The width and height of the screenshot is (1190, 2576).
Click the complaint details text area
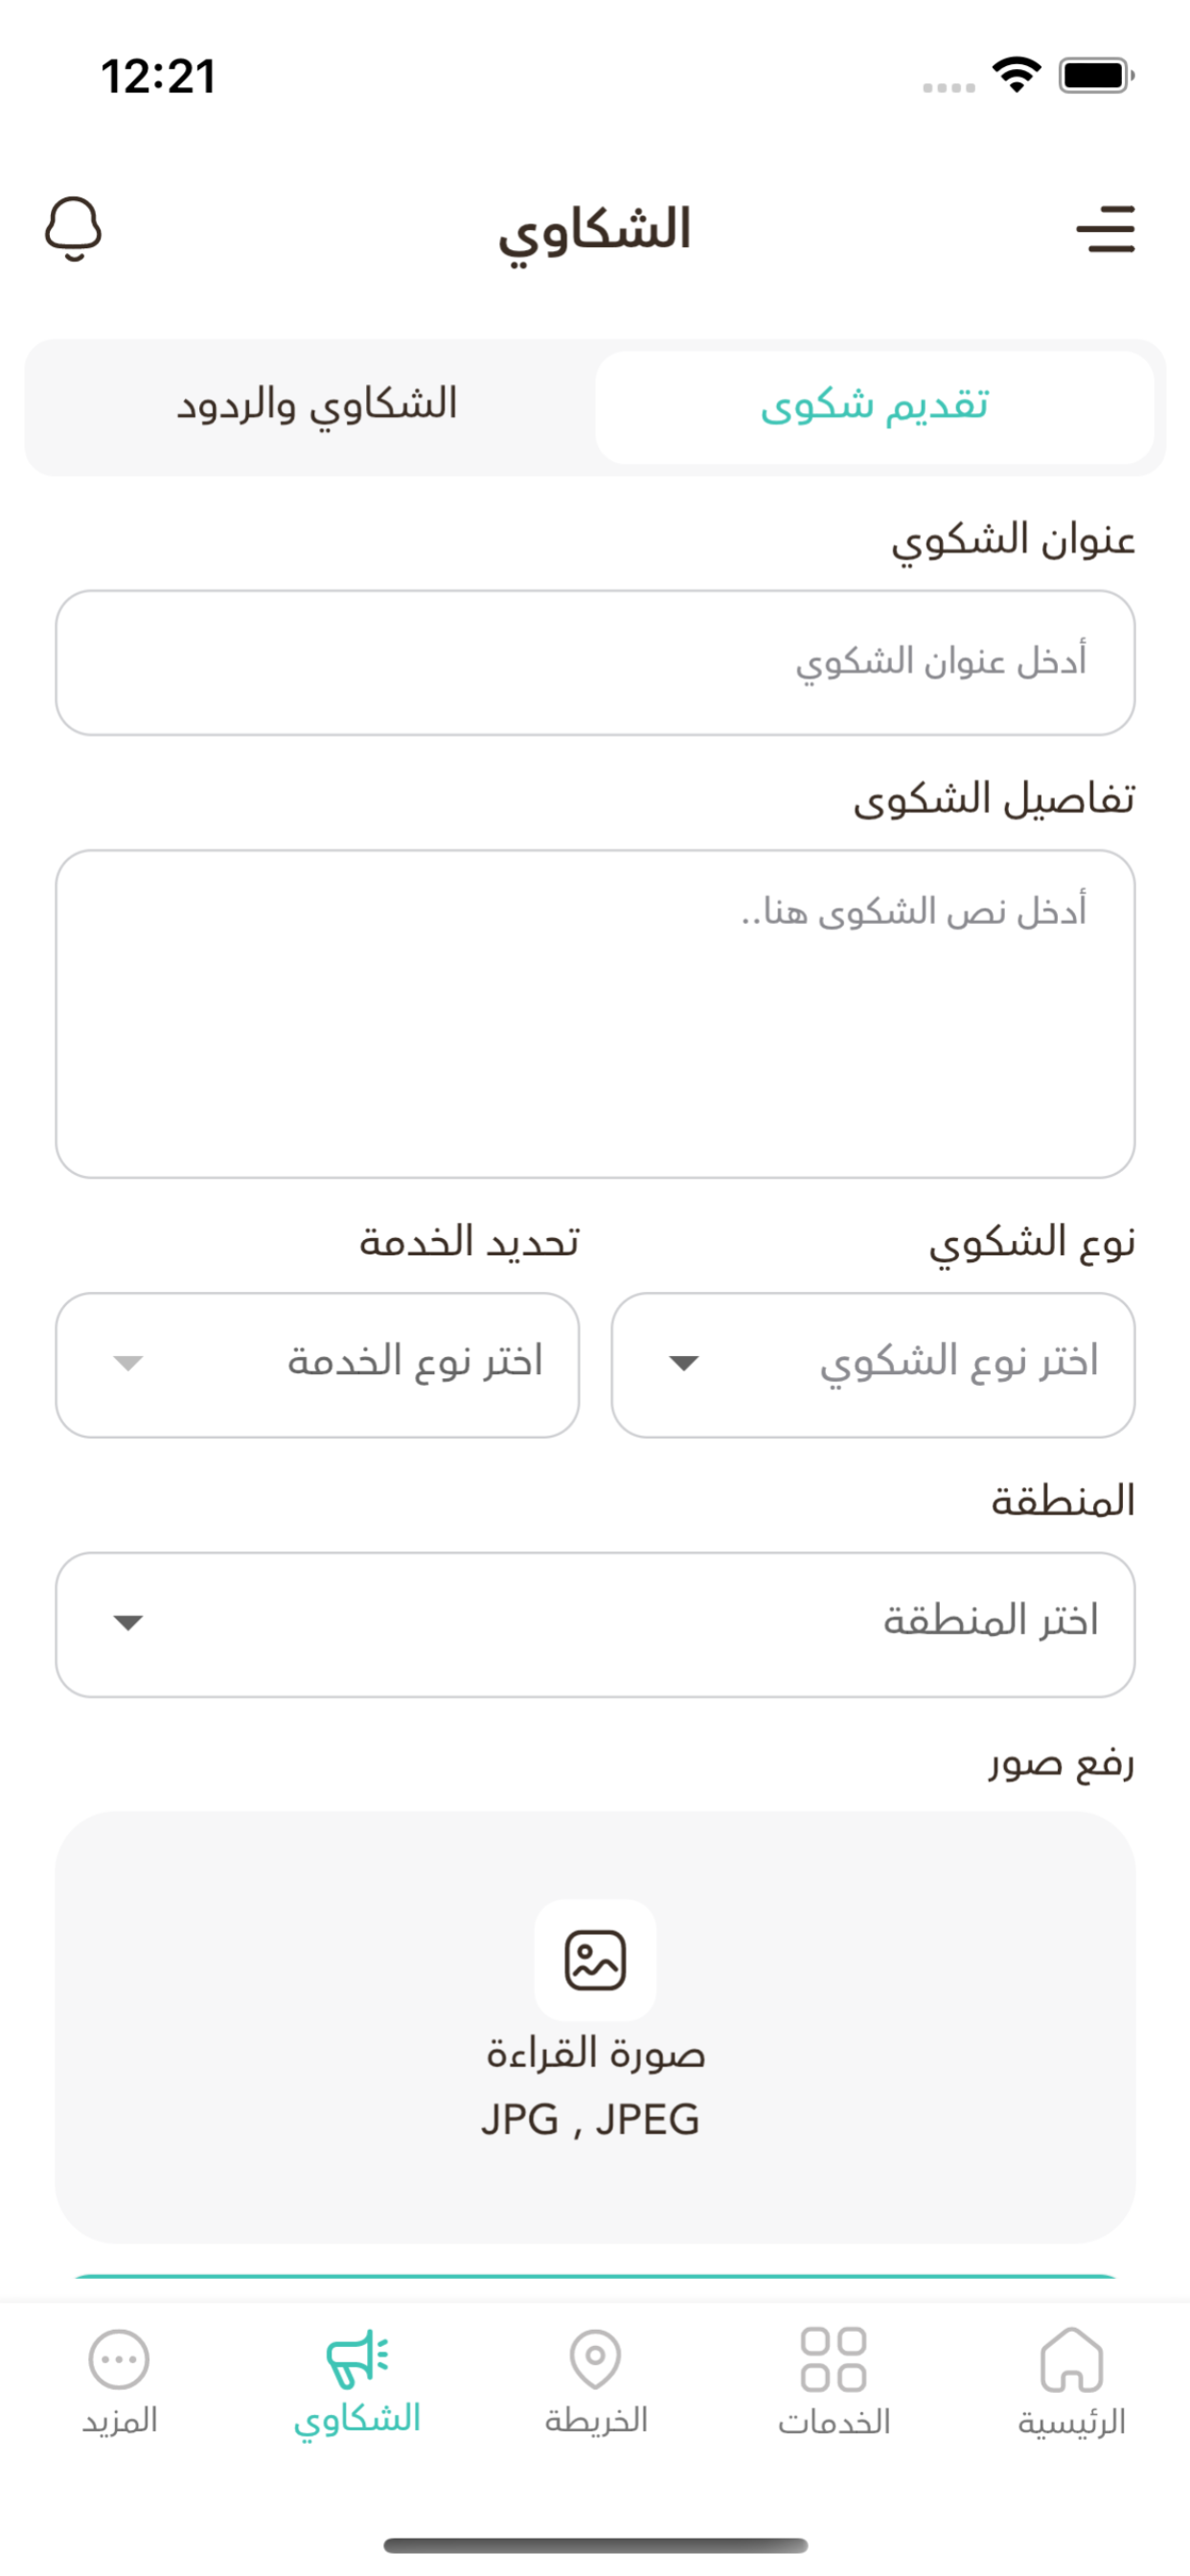point(595,1013)
